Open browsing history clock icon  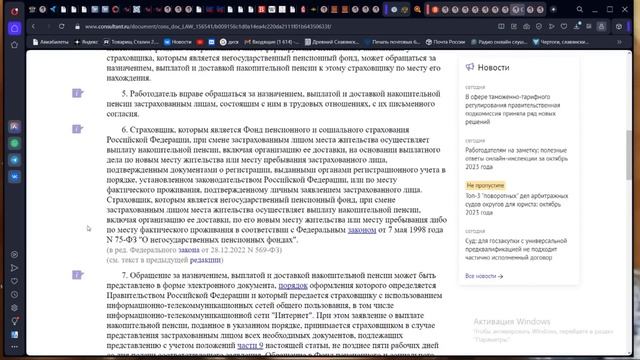pos(14,294)
